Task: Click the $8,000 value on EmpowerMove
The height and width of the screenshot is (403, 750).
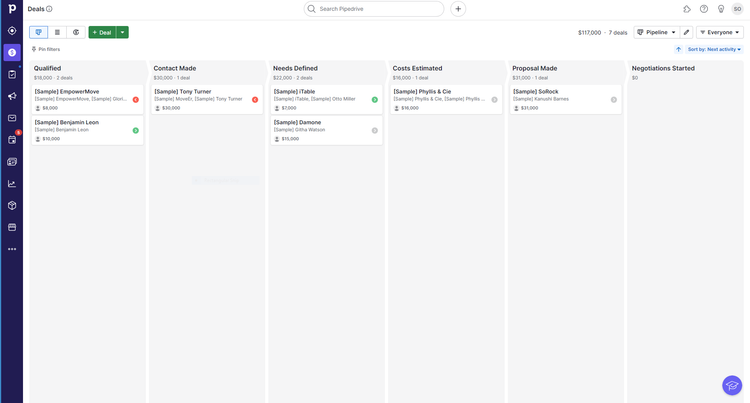Action: [50, 108]
